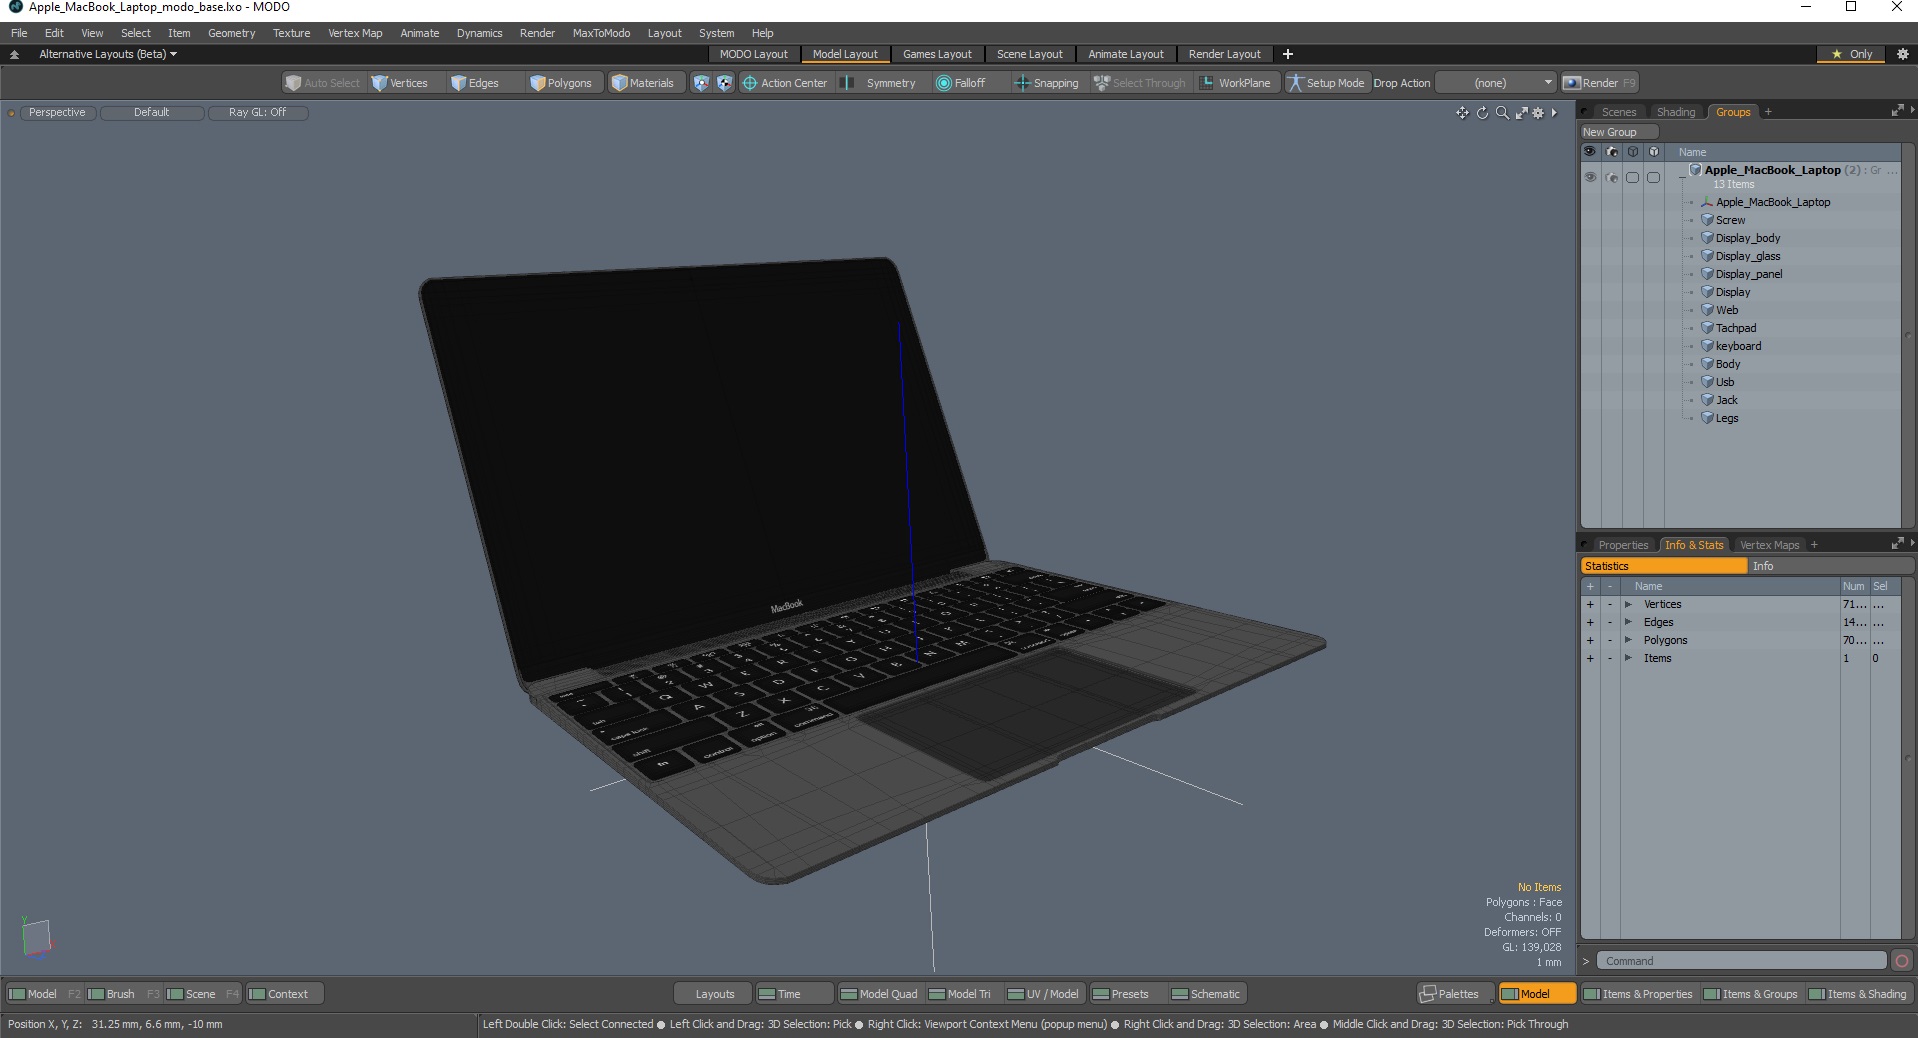Add a new layout tab with plus

tap(1288, 54)
